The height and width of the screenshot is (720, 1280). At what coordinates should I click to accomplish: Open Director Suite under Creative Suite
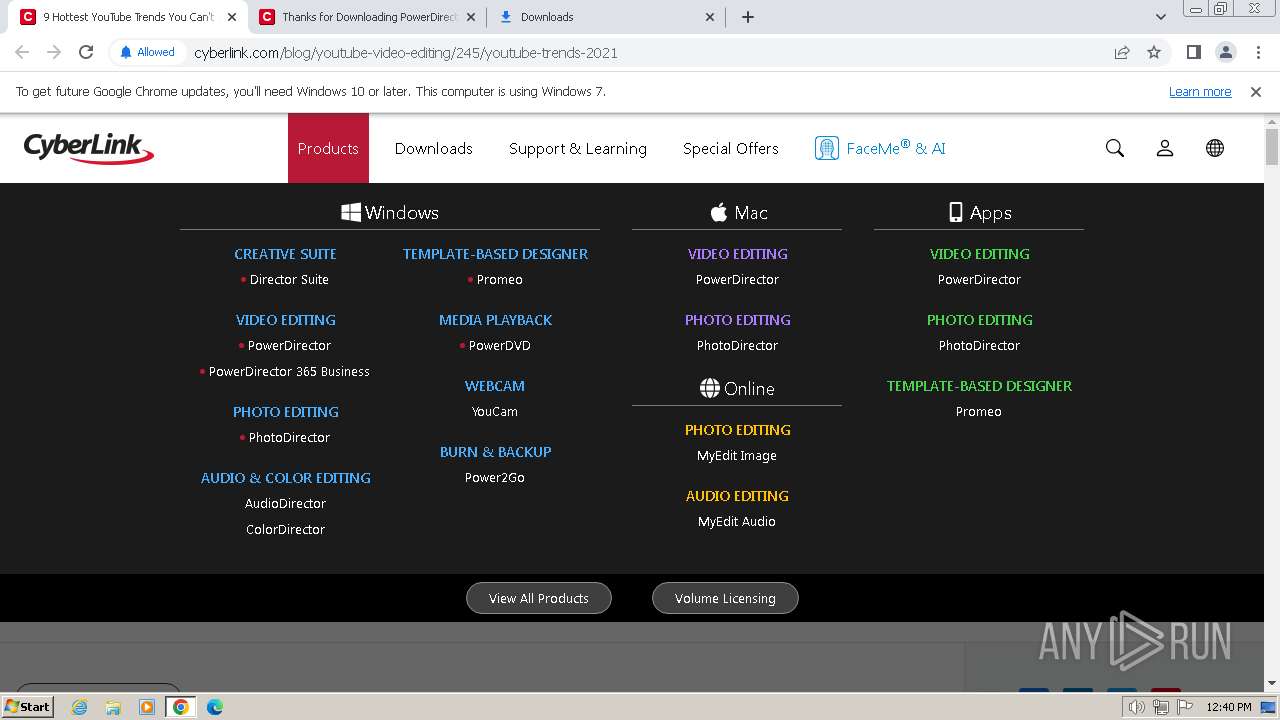tap(289, 279)
